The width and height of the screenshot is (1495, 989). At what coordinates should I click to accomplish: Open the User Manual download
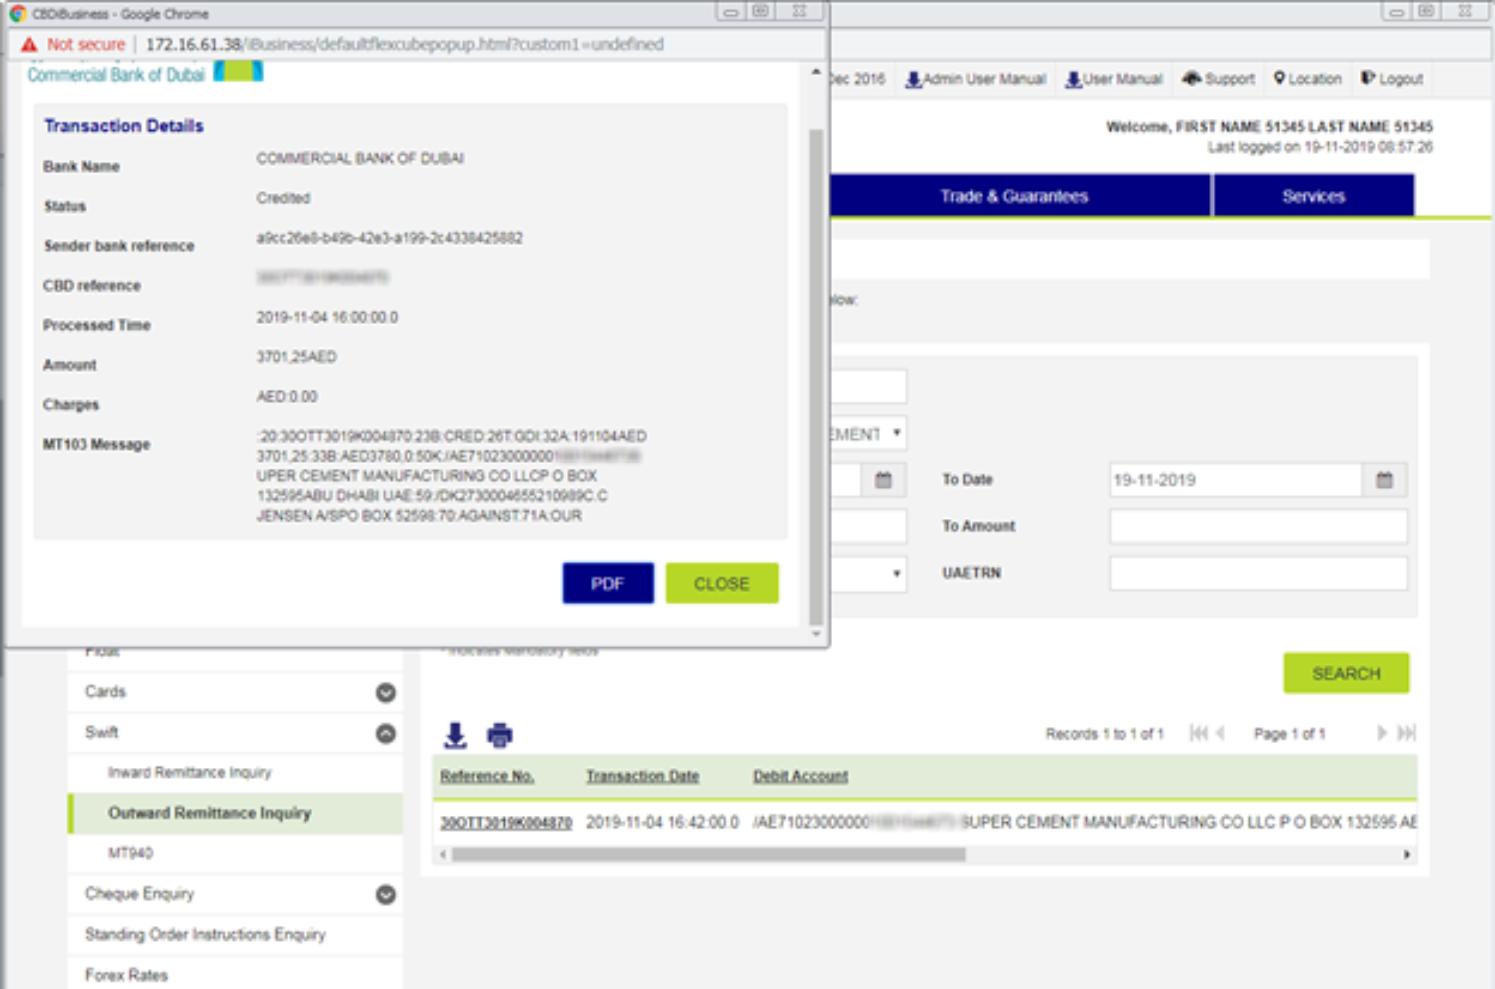[1113, 79]
